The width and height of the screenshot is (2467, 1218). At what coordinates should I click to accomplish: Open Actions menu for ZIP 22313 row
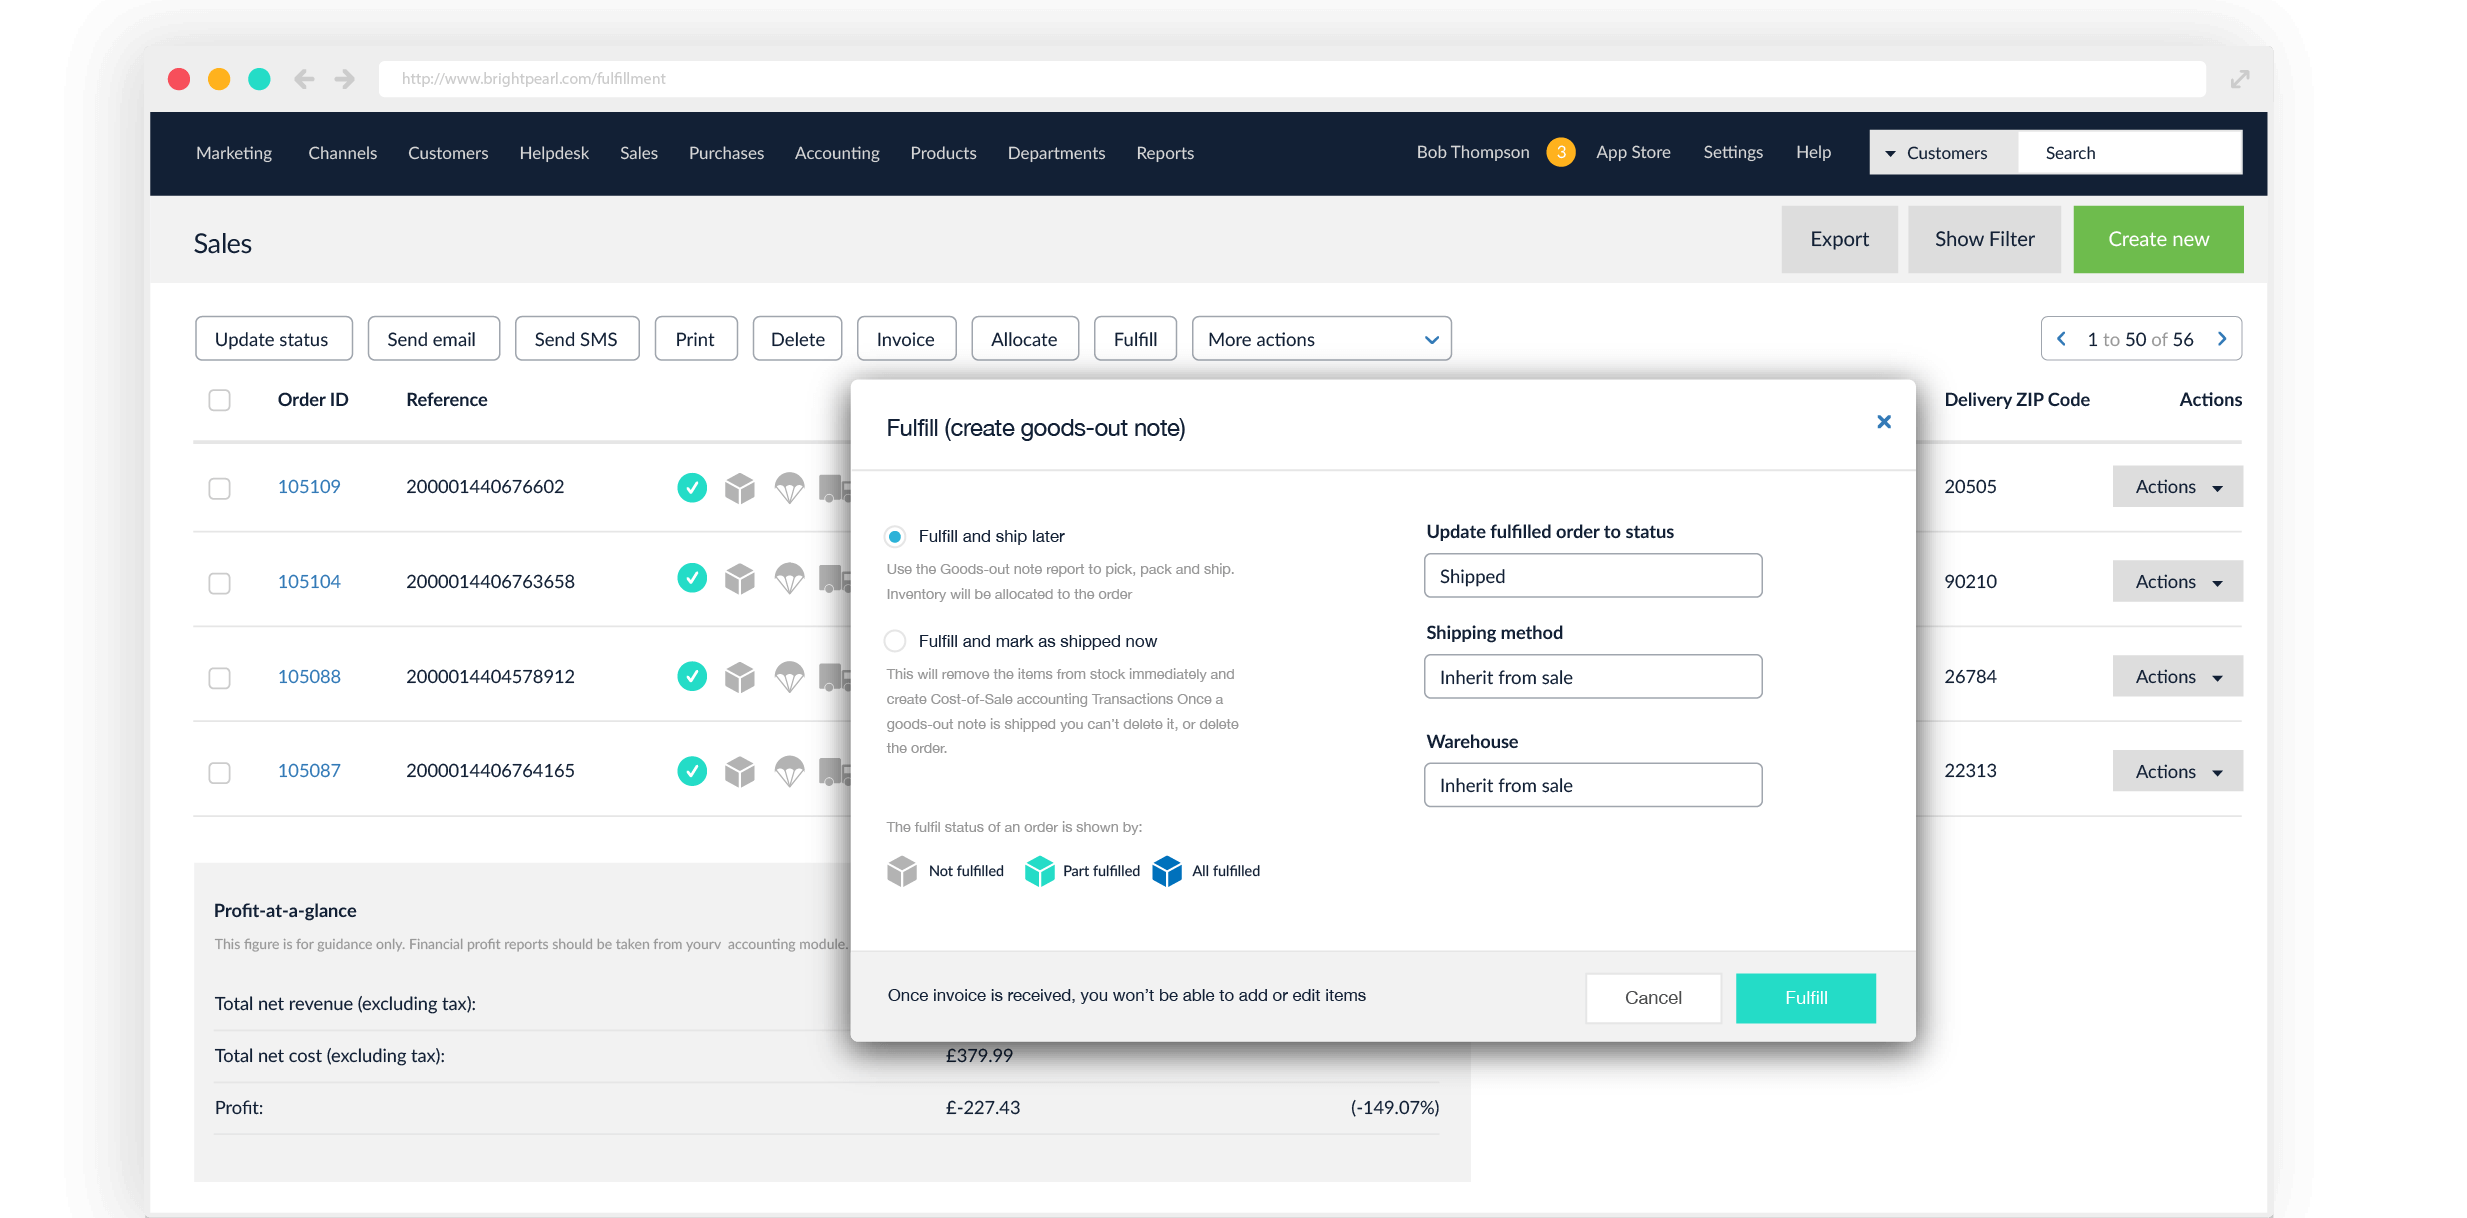tap(2177, 771)
